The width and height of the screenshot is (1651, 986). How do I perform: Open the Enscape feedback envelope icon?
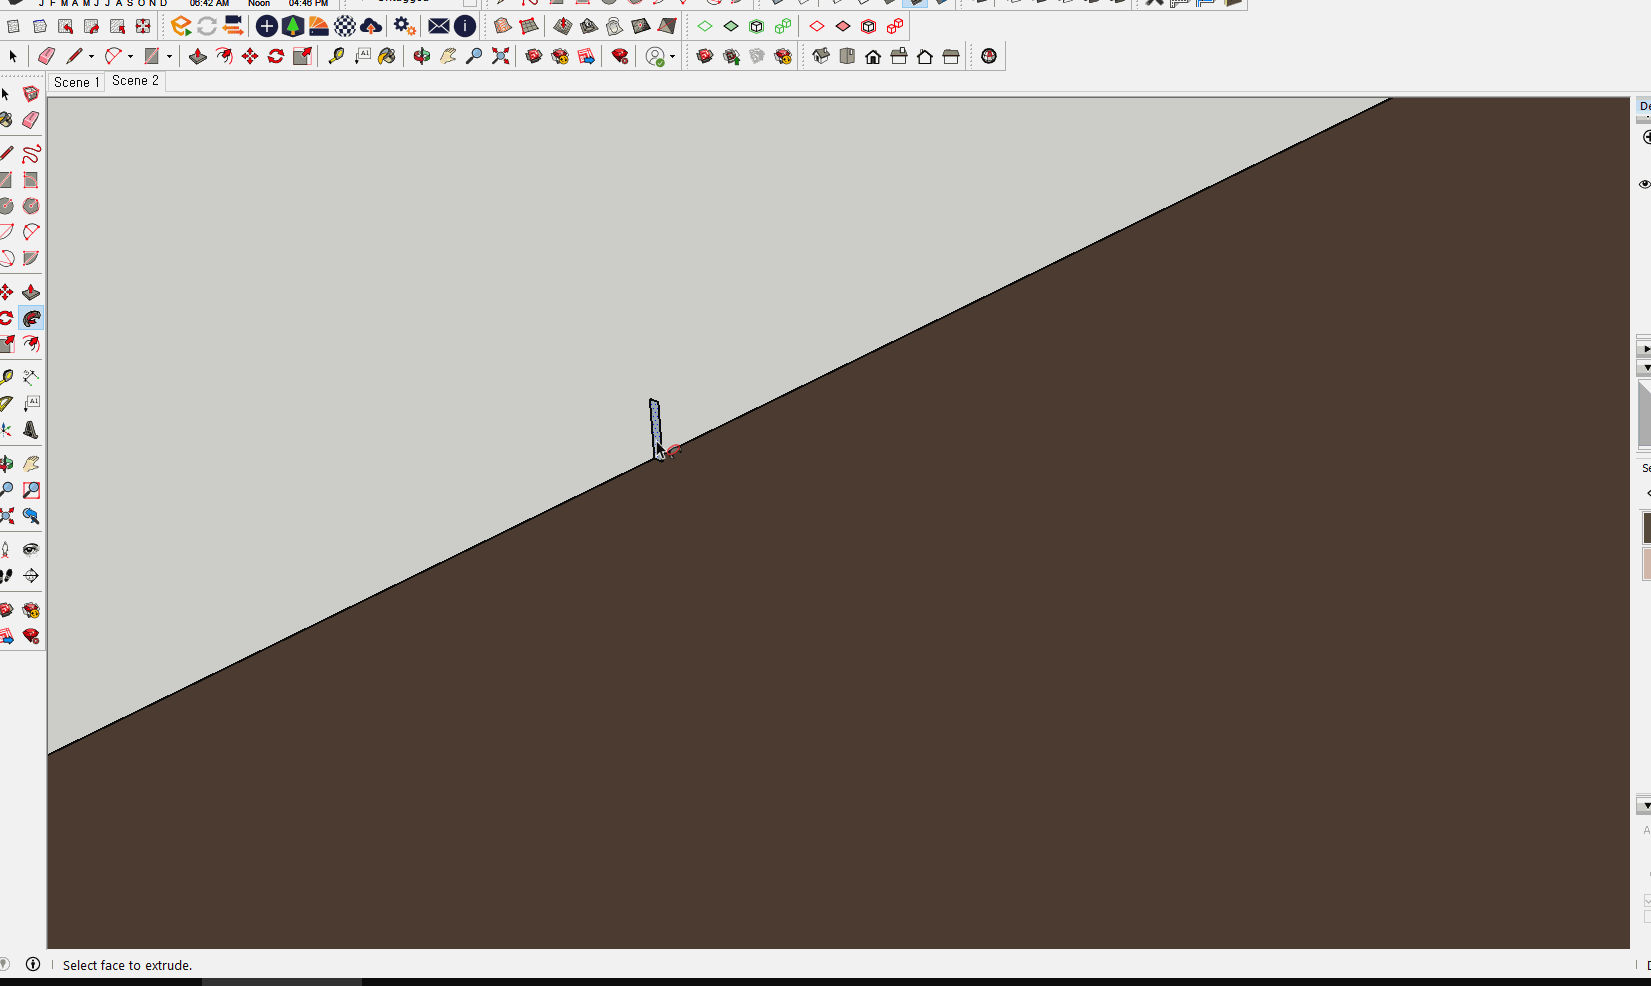[x=439, y=26]
